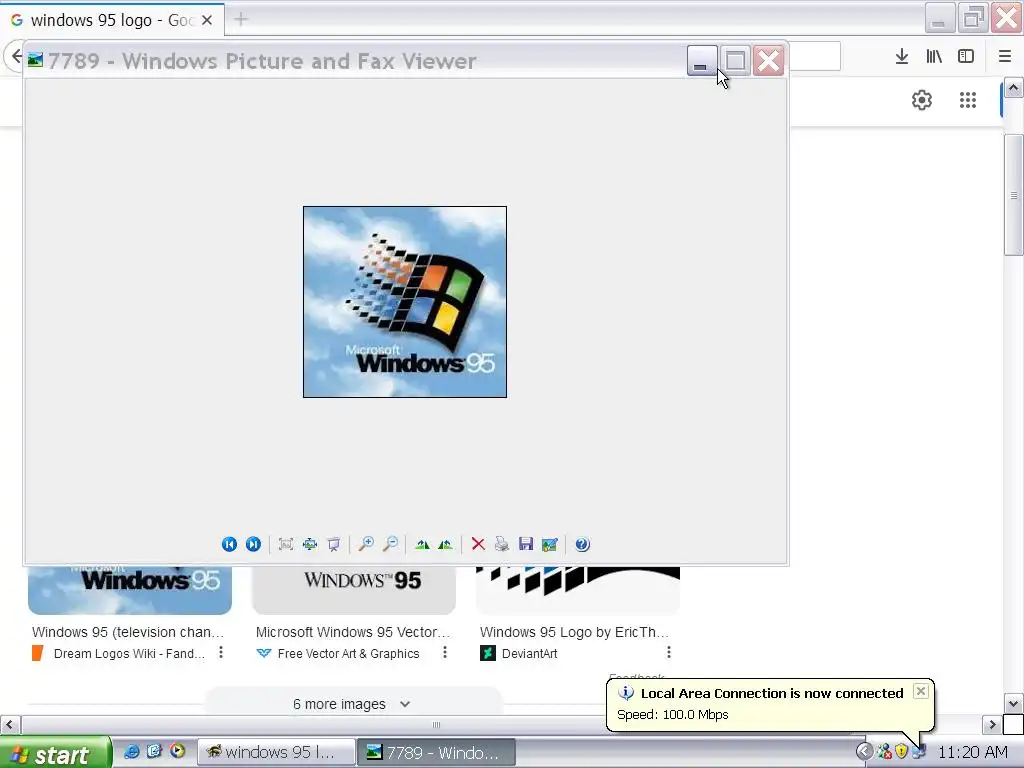Minimize Picture and Fax Viewer window
Screen dimensions: 1024x768
click(702, 61)
